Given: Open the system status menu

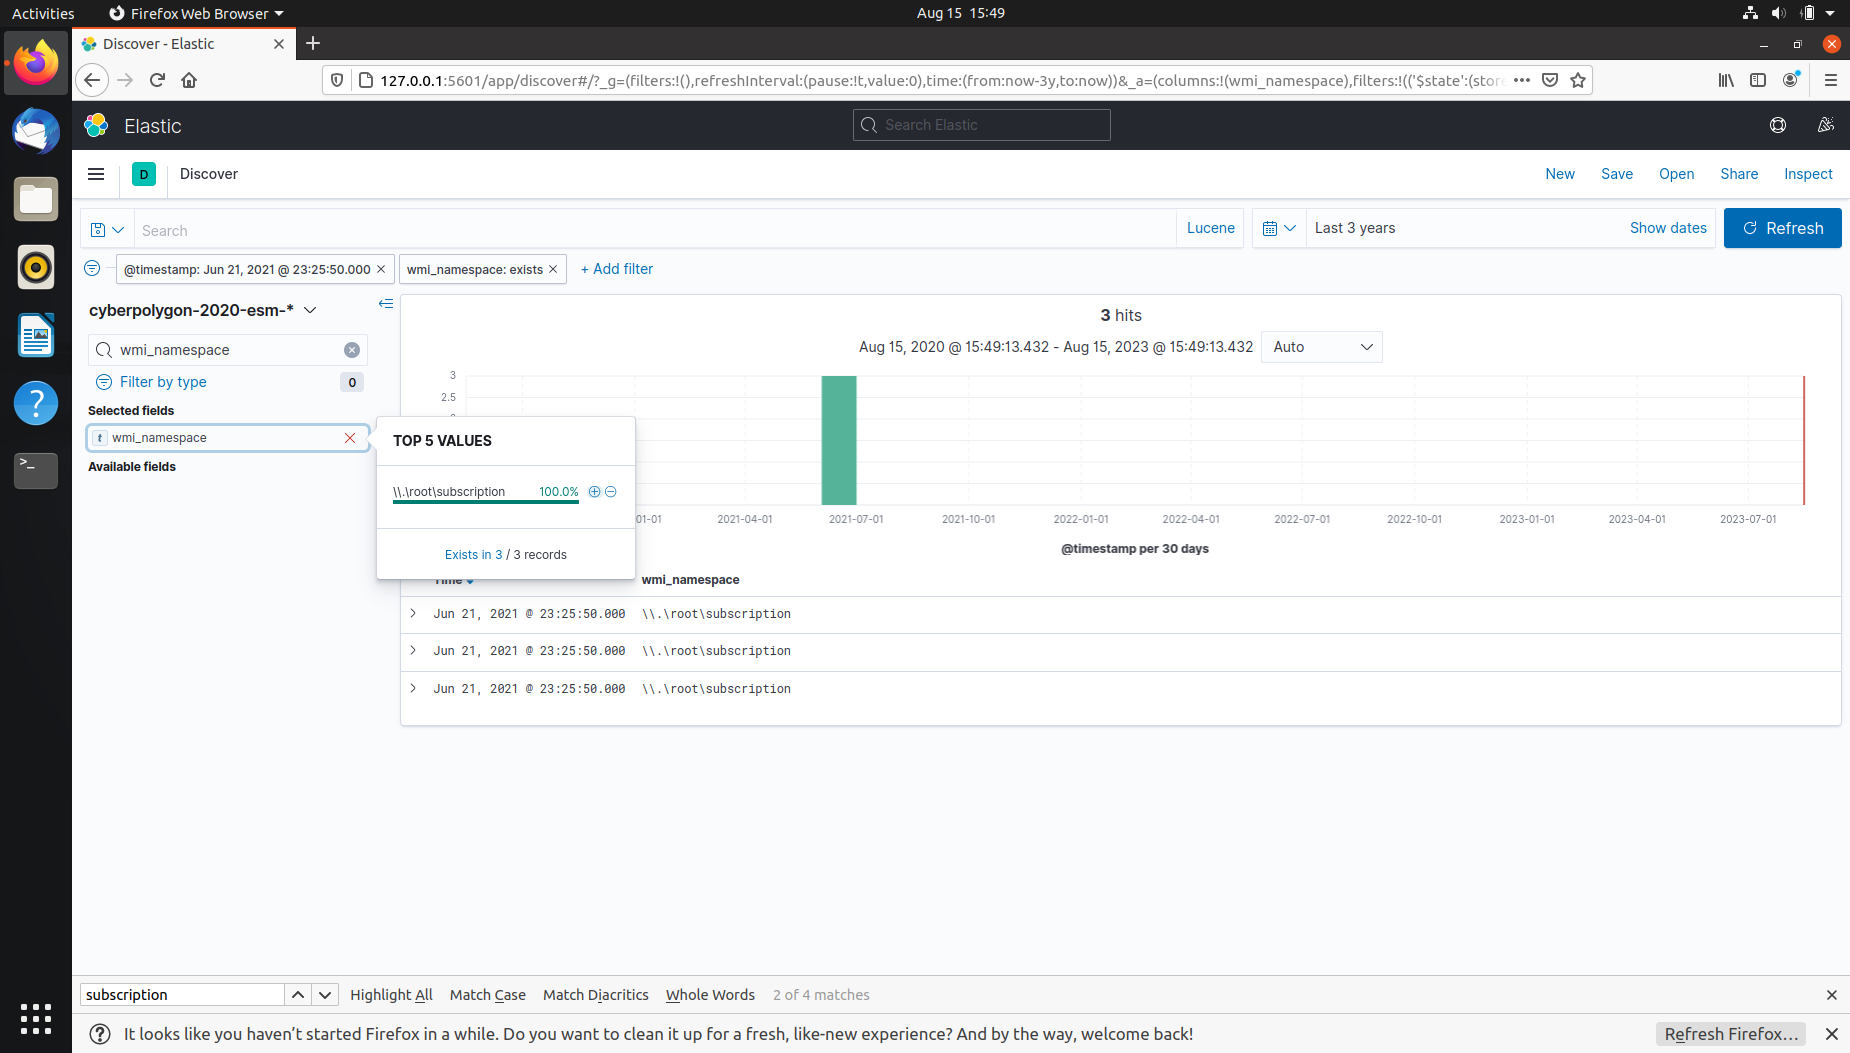Looking at the screenshot, I should [x=1789, y=13].
